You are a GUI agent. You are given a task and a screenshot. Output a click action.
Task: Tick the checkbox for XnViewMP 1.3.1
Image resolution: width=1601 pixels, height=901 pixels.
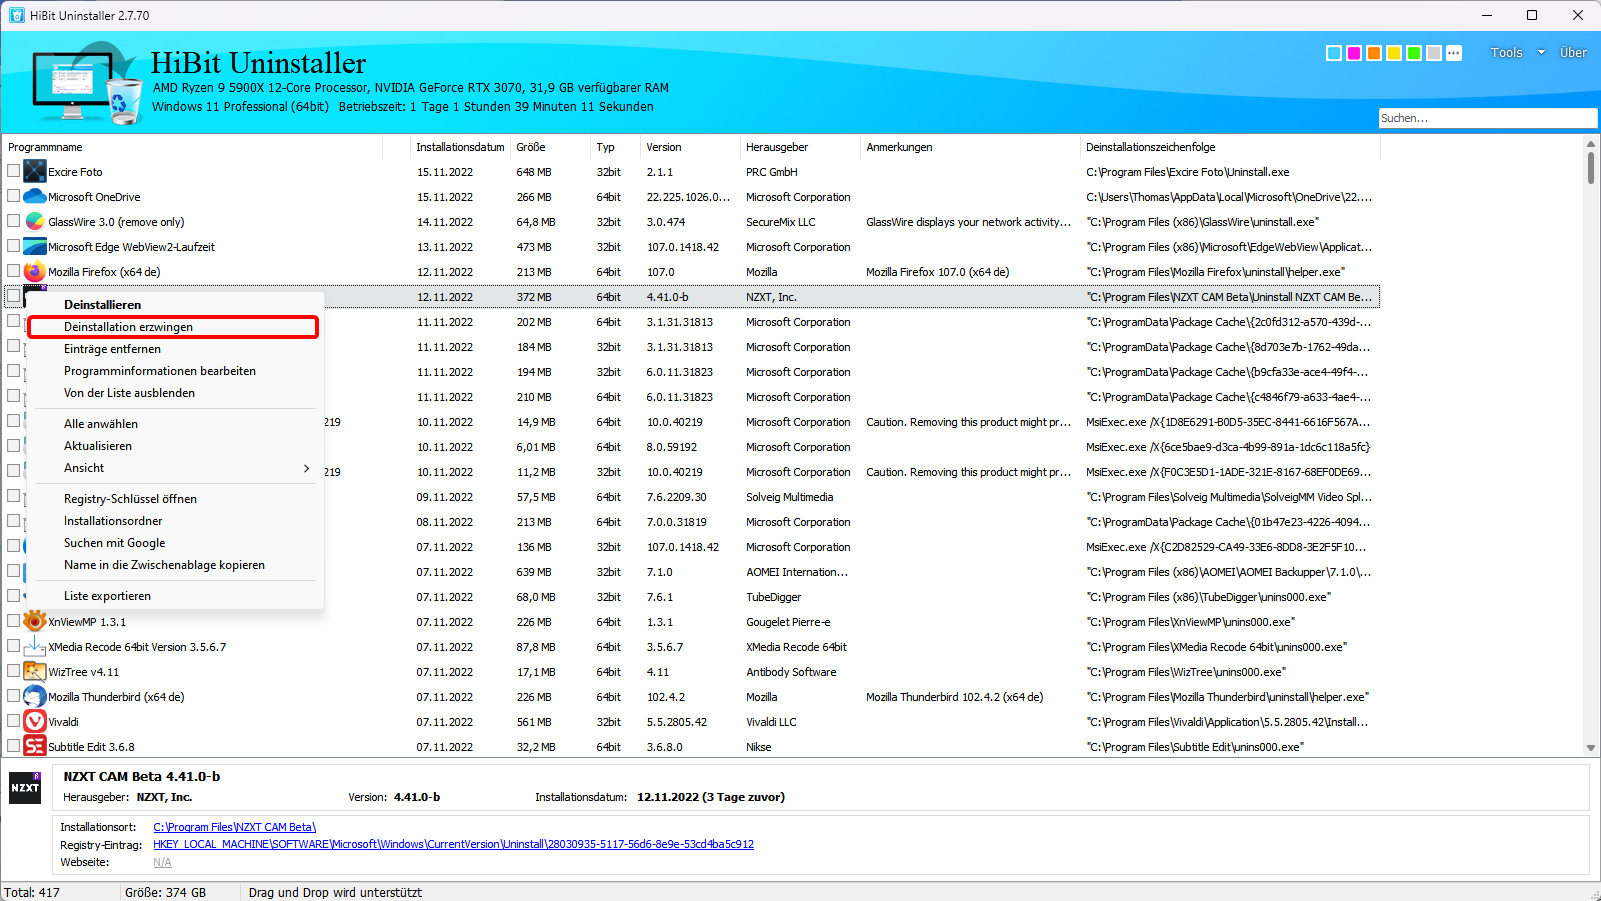[14, 621]
